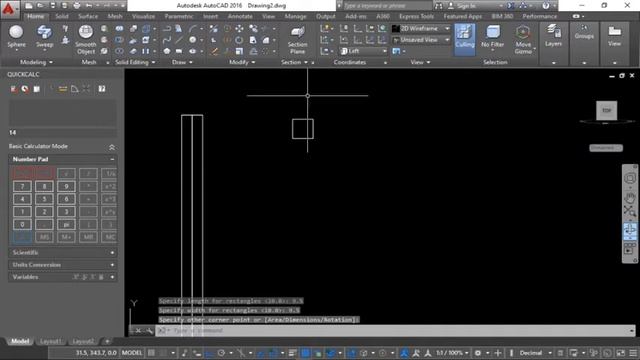Open the No Filter selection dropdown
Image resolution: width=640 pixels, height=360 pixels.
click(493, 38)
